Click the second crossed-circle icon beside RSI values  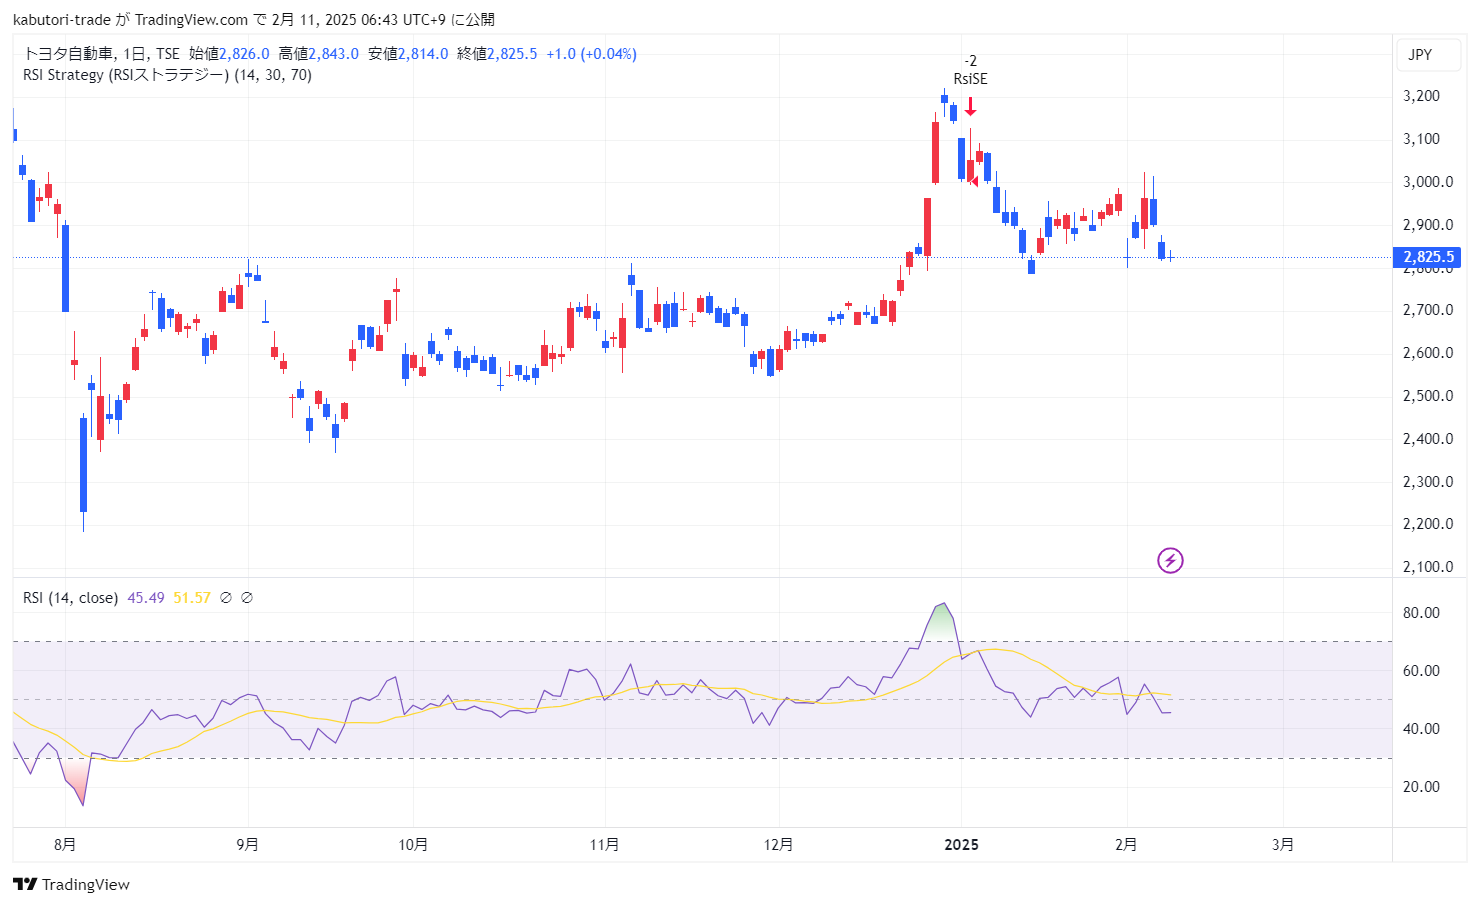click(x=247, y=598)
